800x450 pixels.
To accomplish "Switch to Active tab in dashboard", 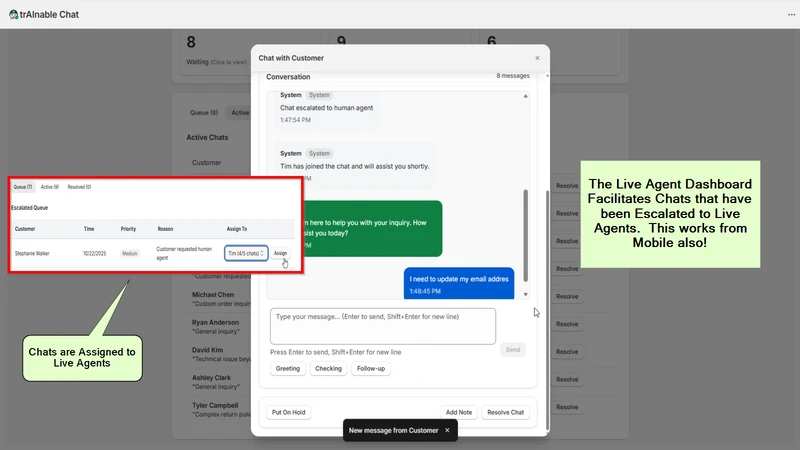I will coord(239,113).
